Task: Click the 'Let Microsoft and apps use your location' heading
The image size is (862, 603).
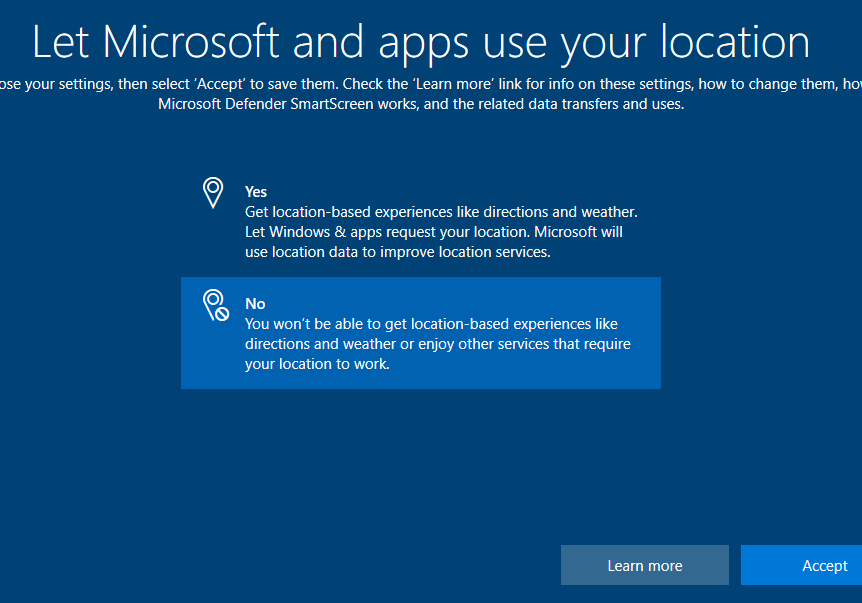Action: pyautogui.click(x=421, y=42)
